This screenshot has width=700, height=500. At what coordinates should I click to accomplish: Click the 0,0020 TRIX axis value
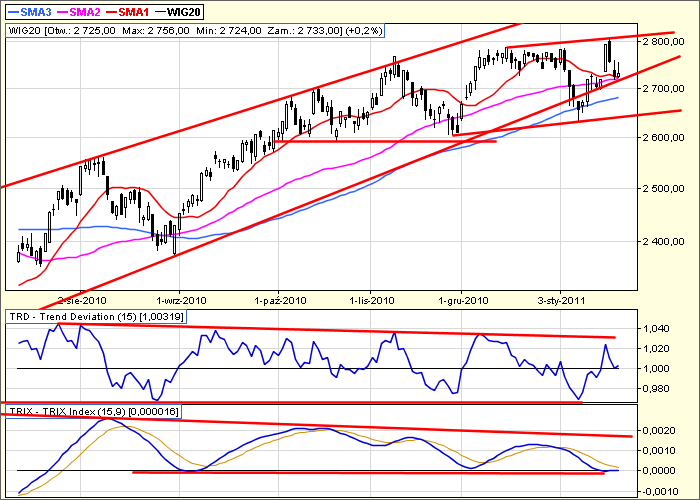[659, 431]
